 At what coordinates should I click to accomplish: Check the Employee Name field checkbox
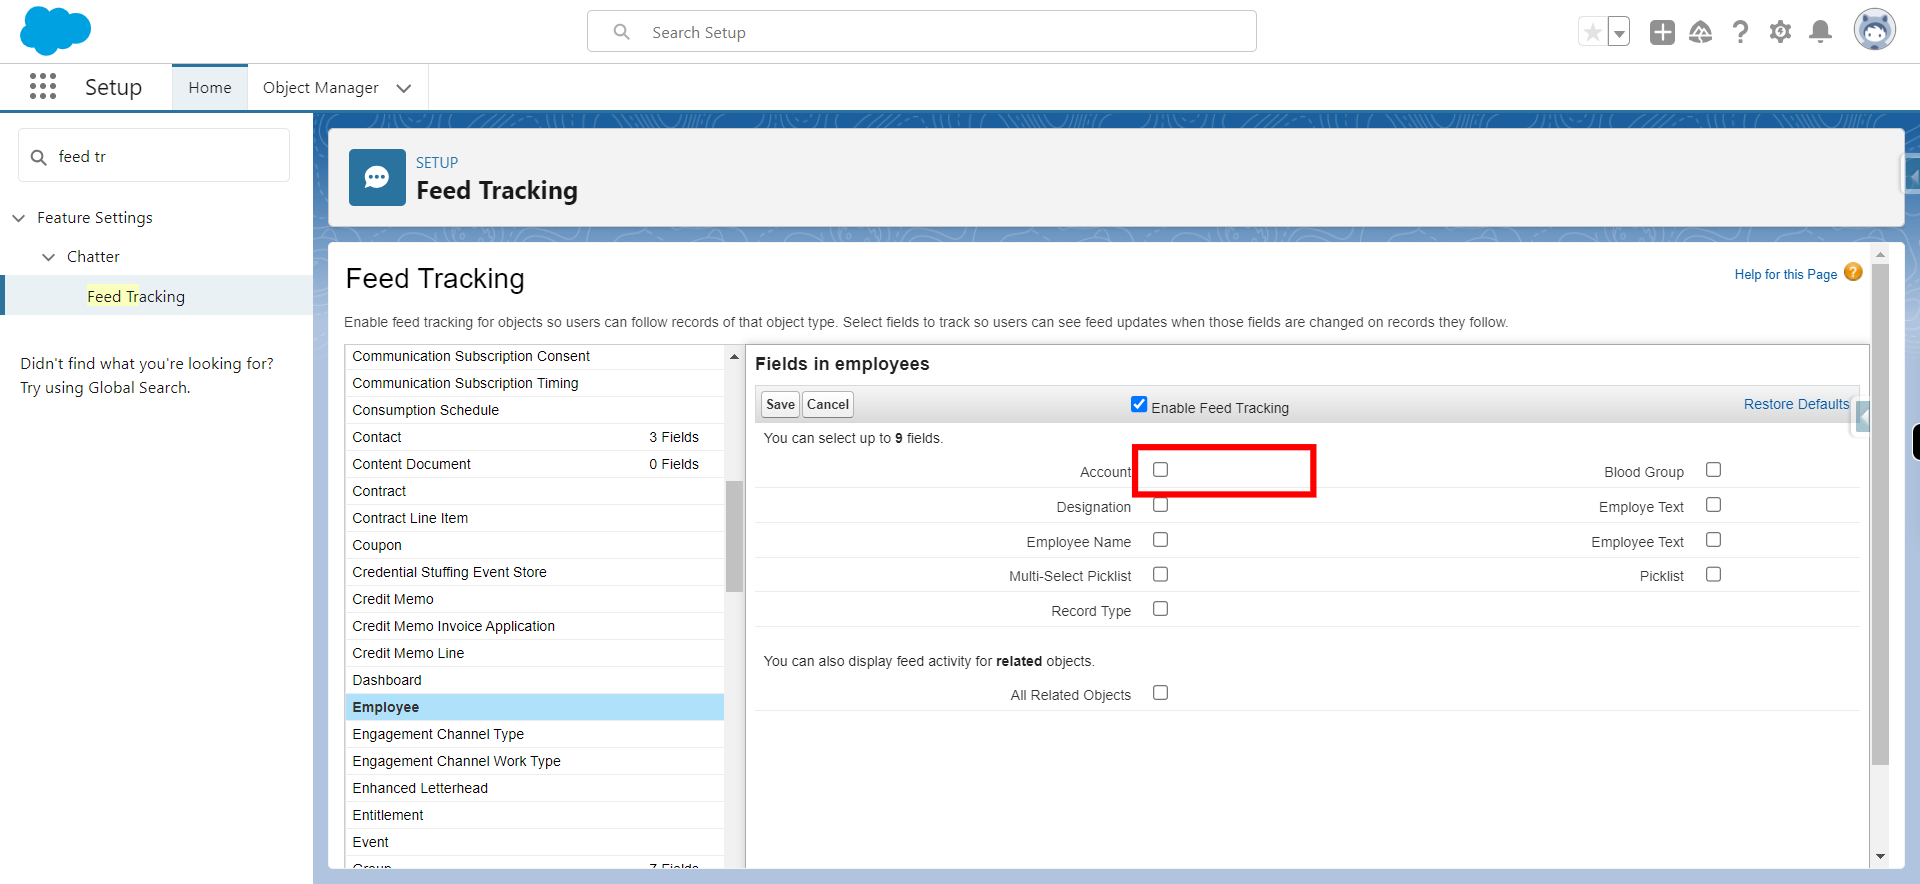click(1160, 539)
